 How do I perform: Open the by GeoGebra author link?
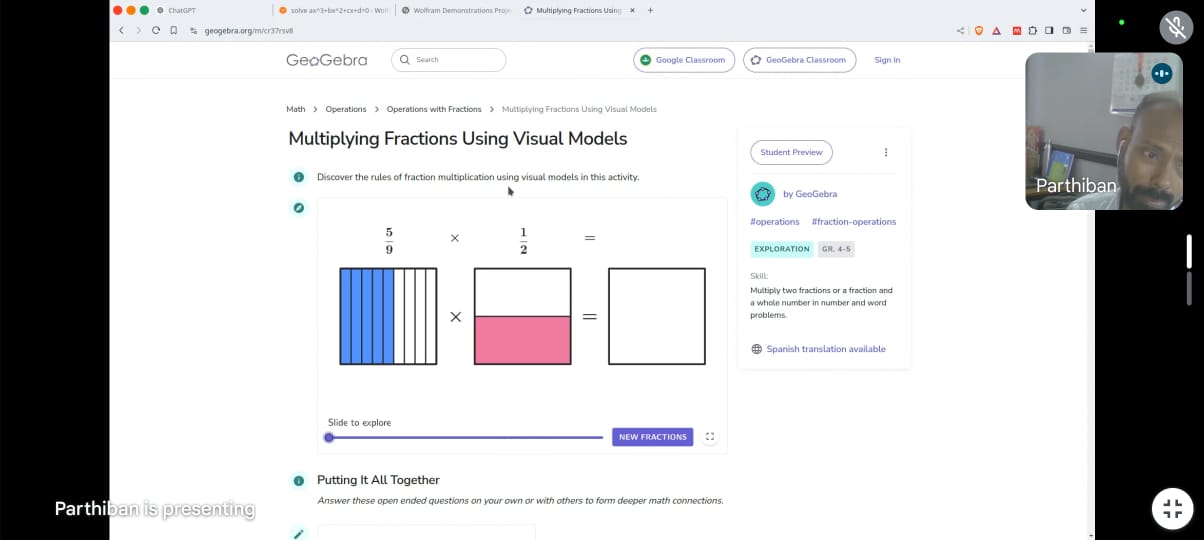point(810,194)
